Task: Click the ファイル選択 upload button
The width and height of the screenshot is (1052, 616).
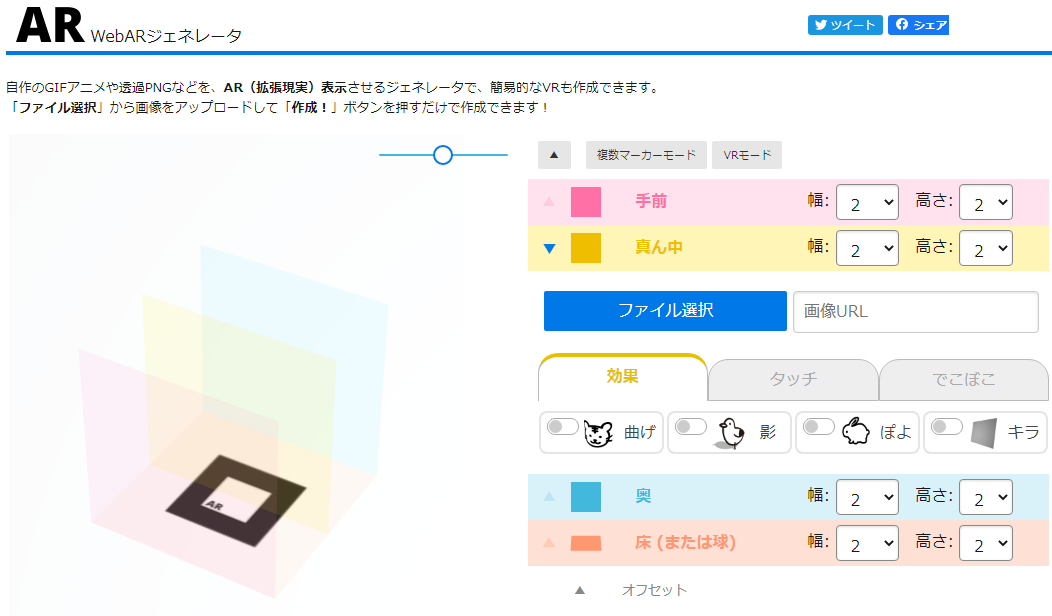Action: pyautogui.click(x=664, y=311)
